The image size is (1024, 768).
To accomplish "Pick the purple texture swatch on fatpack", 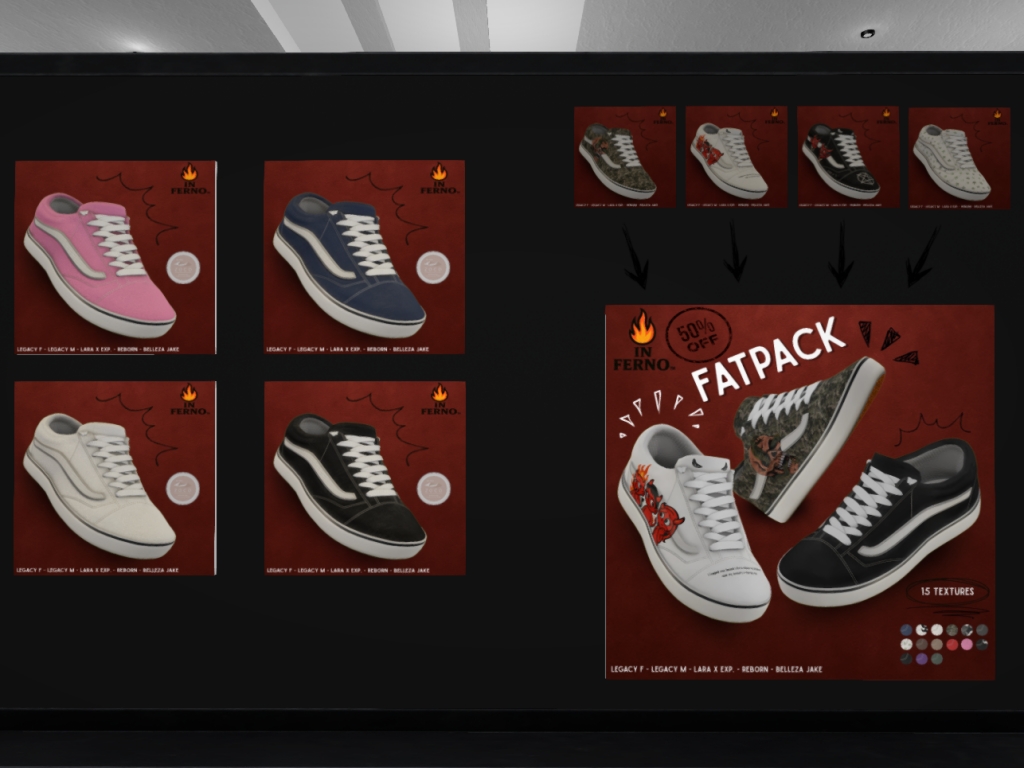I will [921, 659].
